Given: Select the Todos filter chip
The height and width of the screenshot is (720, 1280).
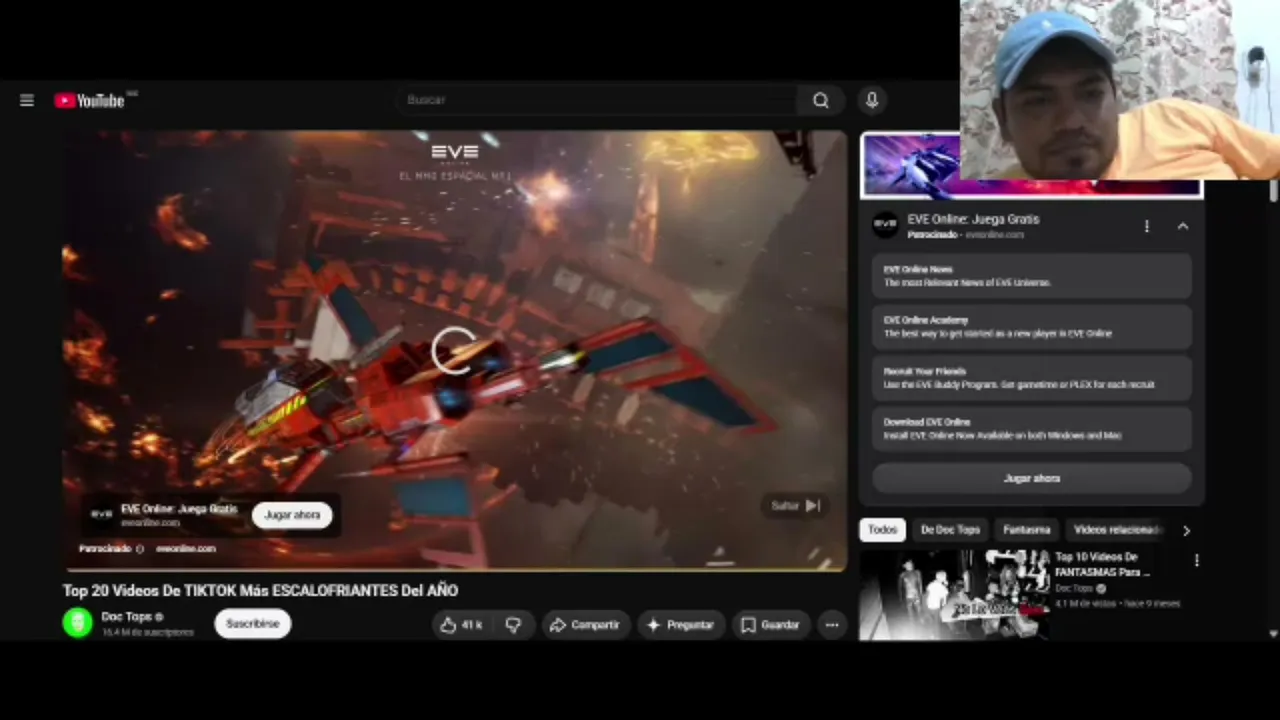Looking at the screenshot, I should (882, 530).
